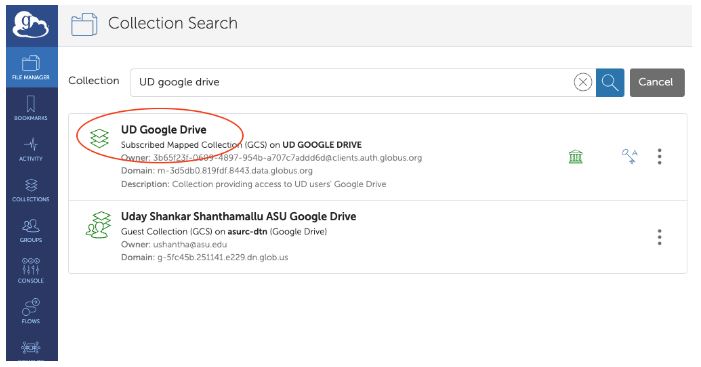
Task: Click the guest collection icon for Uday Shankar
Action: (98, 225)
